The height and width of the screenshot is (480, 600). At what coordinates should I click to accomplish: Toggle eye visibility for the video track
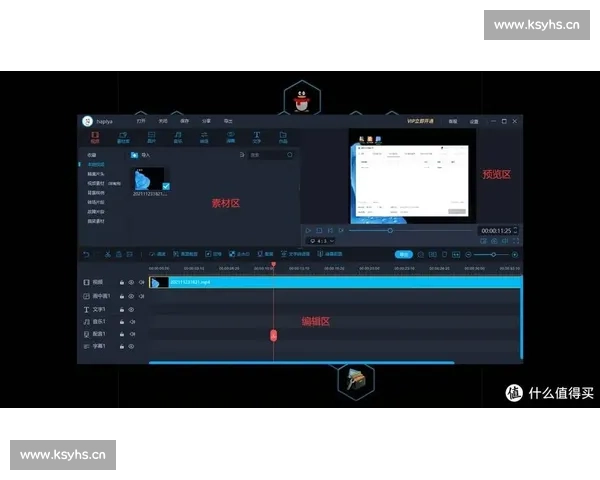point(131,283)
